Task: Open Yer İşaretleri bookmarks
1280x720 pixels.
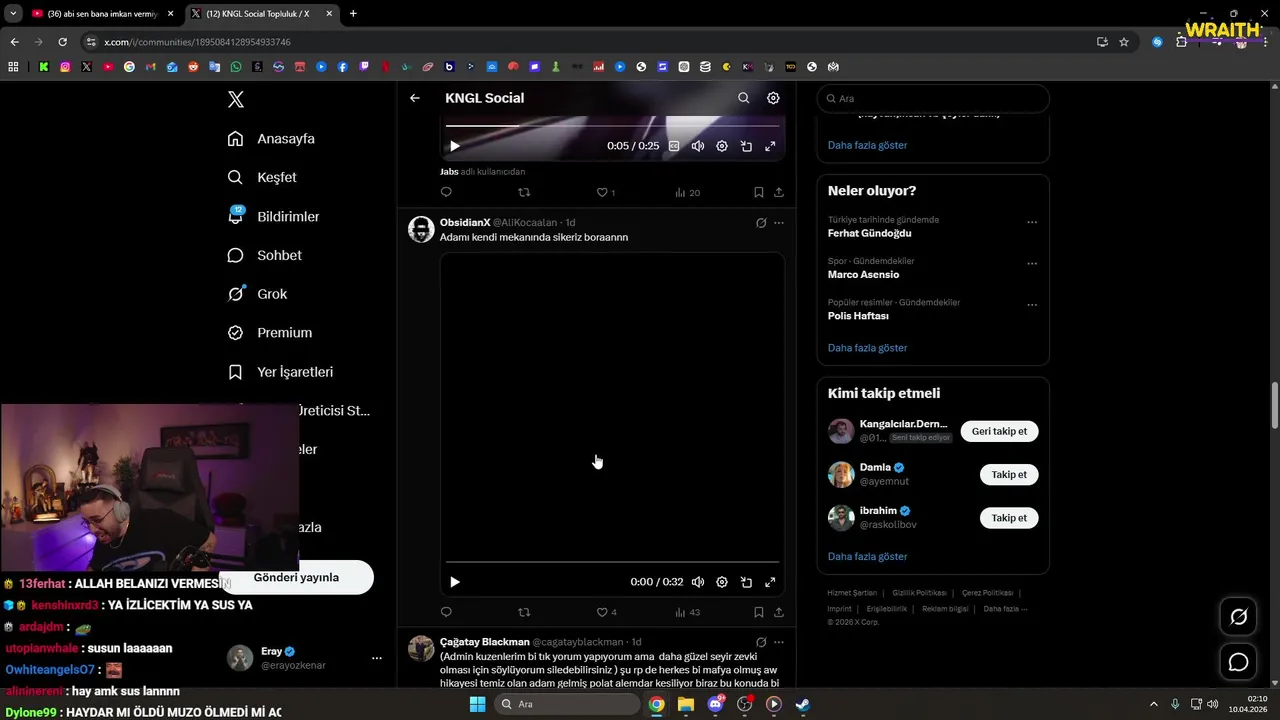Action: click(281, 372)
